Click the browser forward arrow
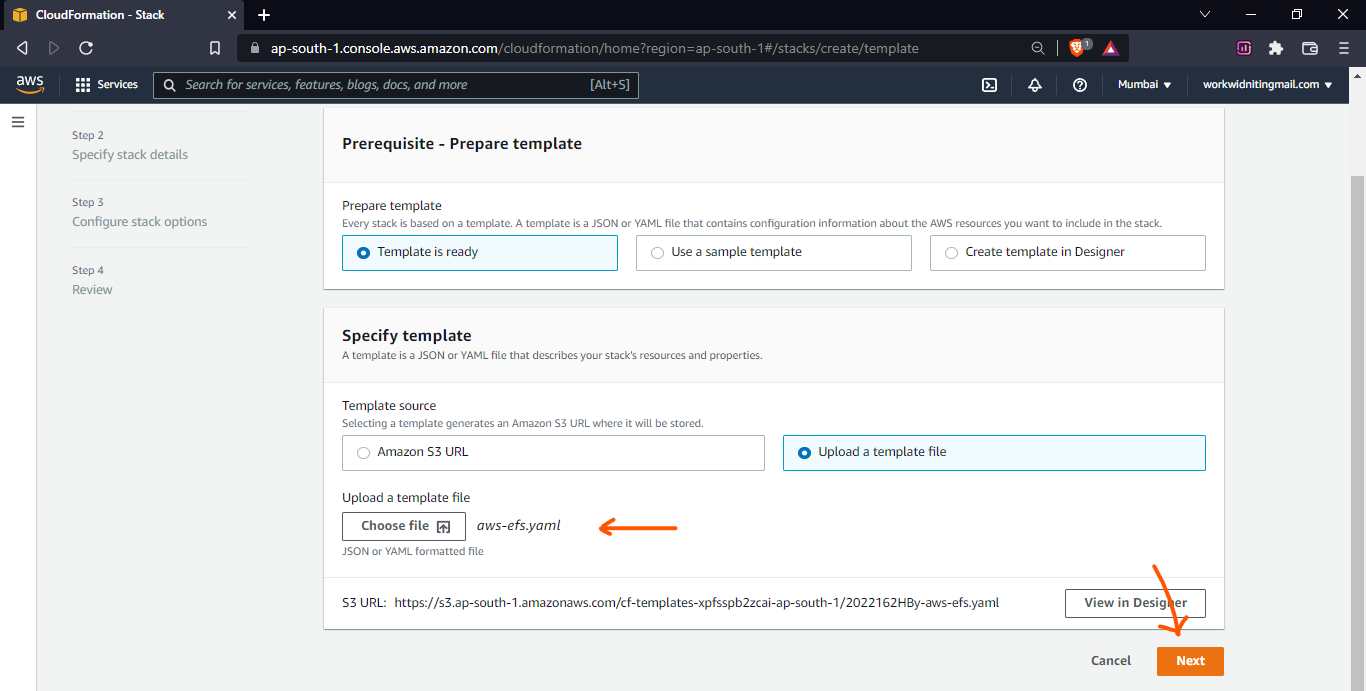 click(x=54, y=48)
